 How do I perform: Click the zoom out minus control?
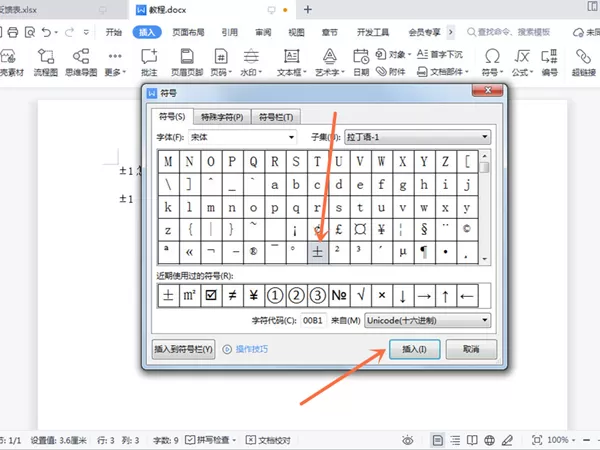(x=586, y=440)
